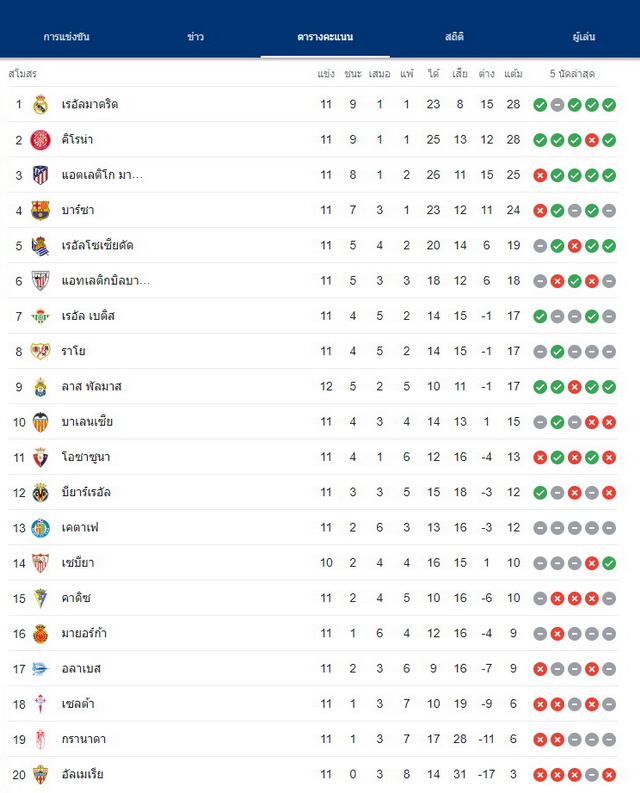Open the สถิติ tab
Viewport: 640px width, 793px height.
(454, 36)
